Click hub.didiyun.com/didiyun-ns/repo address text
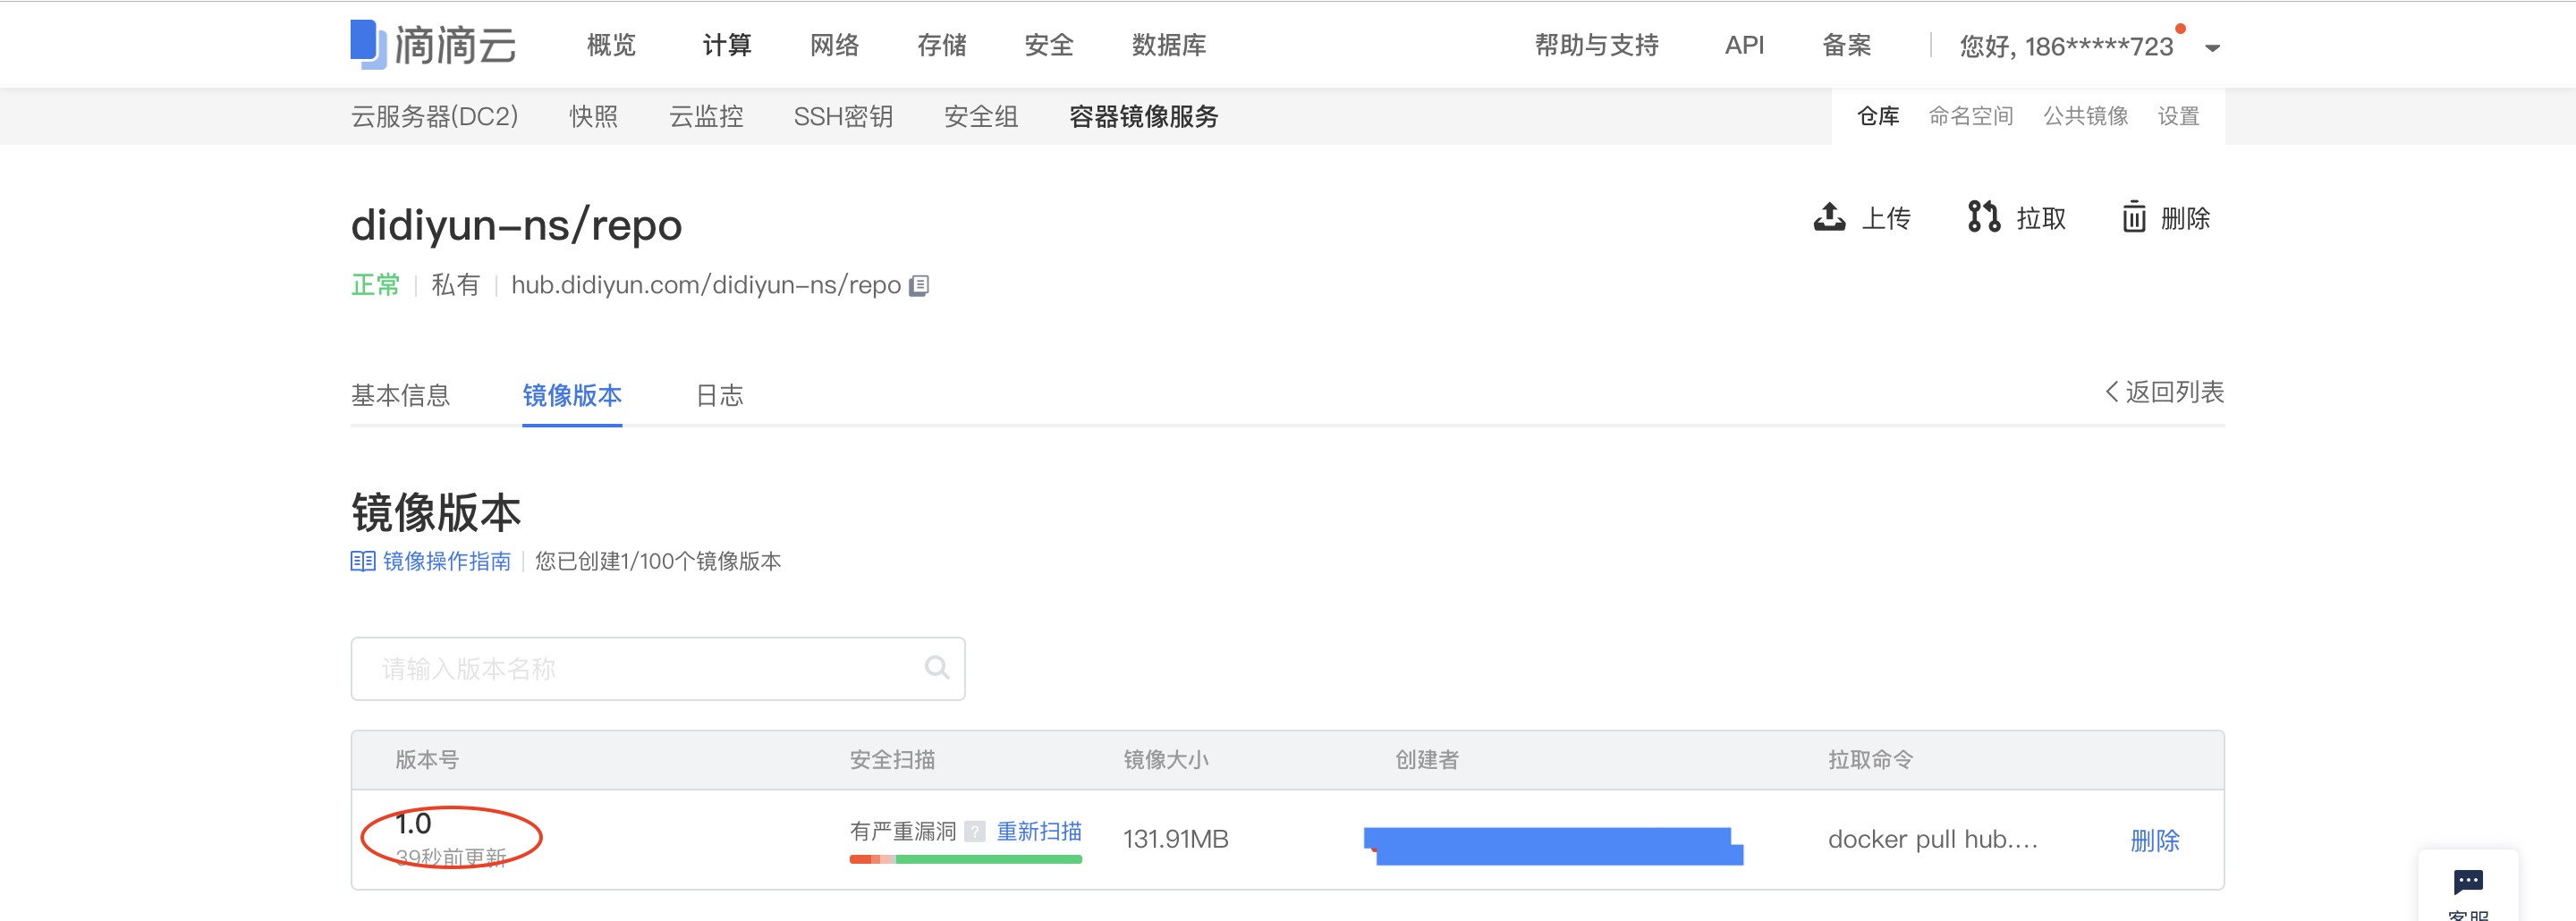Viewport: 2576px width, 921px height. (706, 285)
